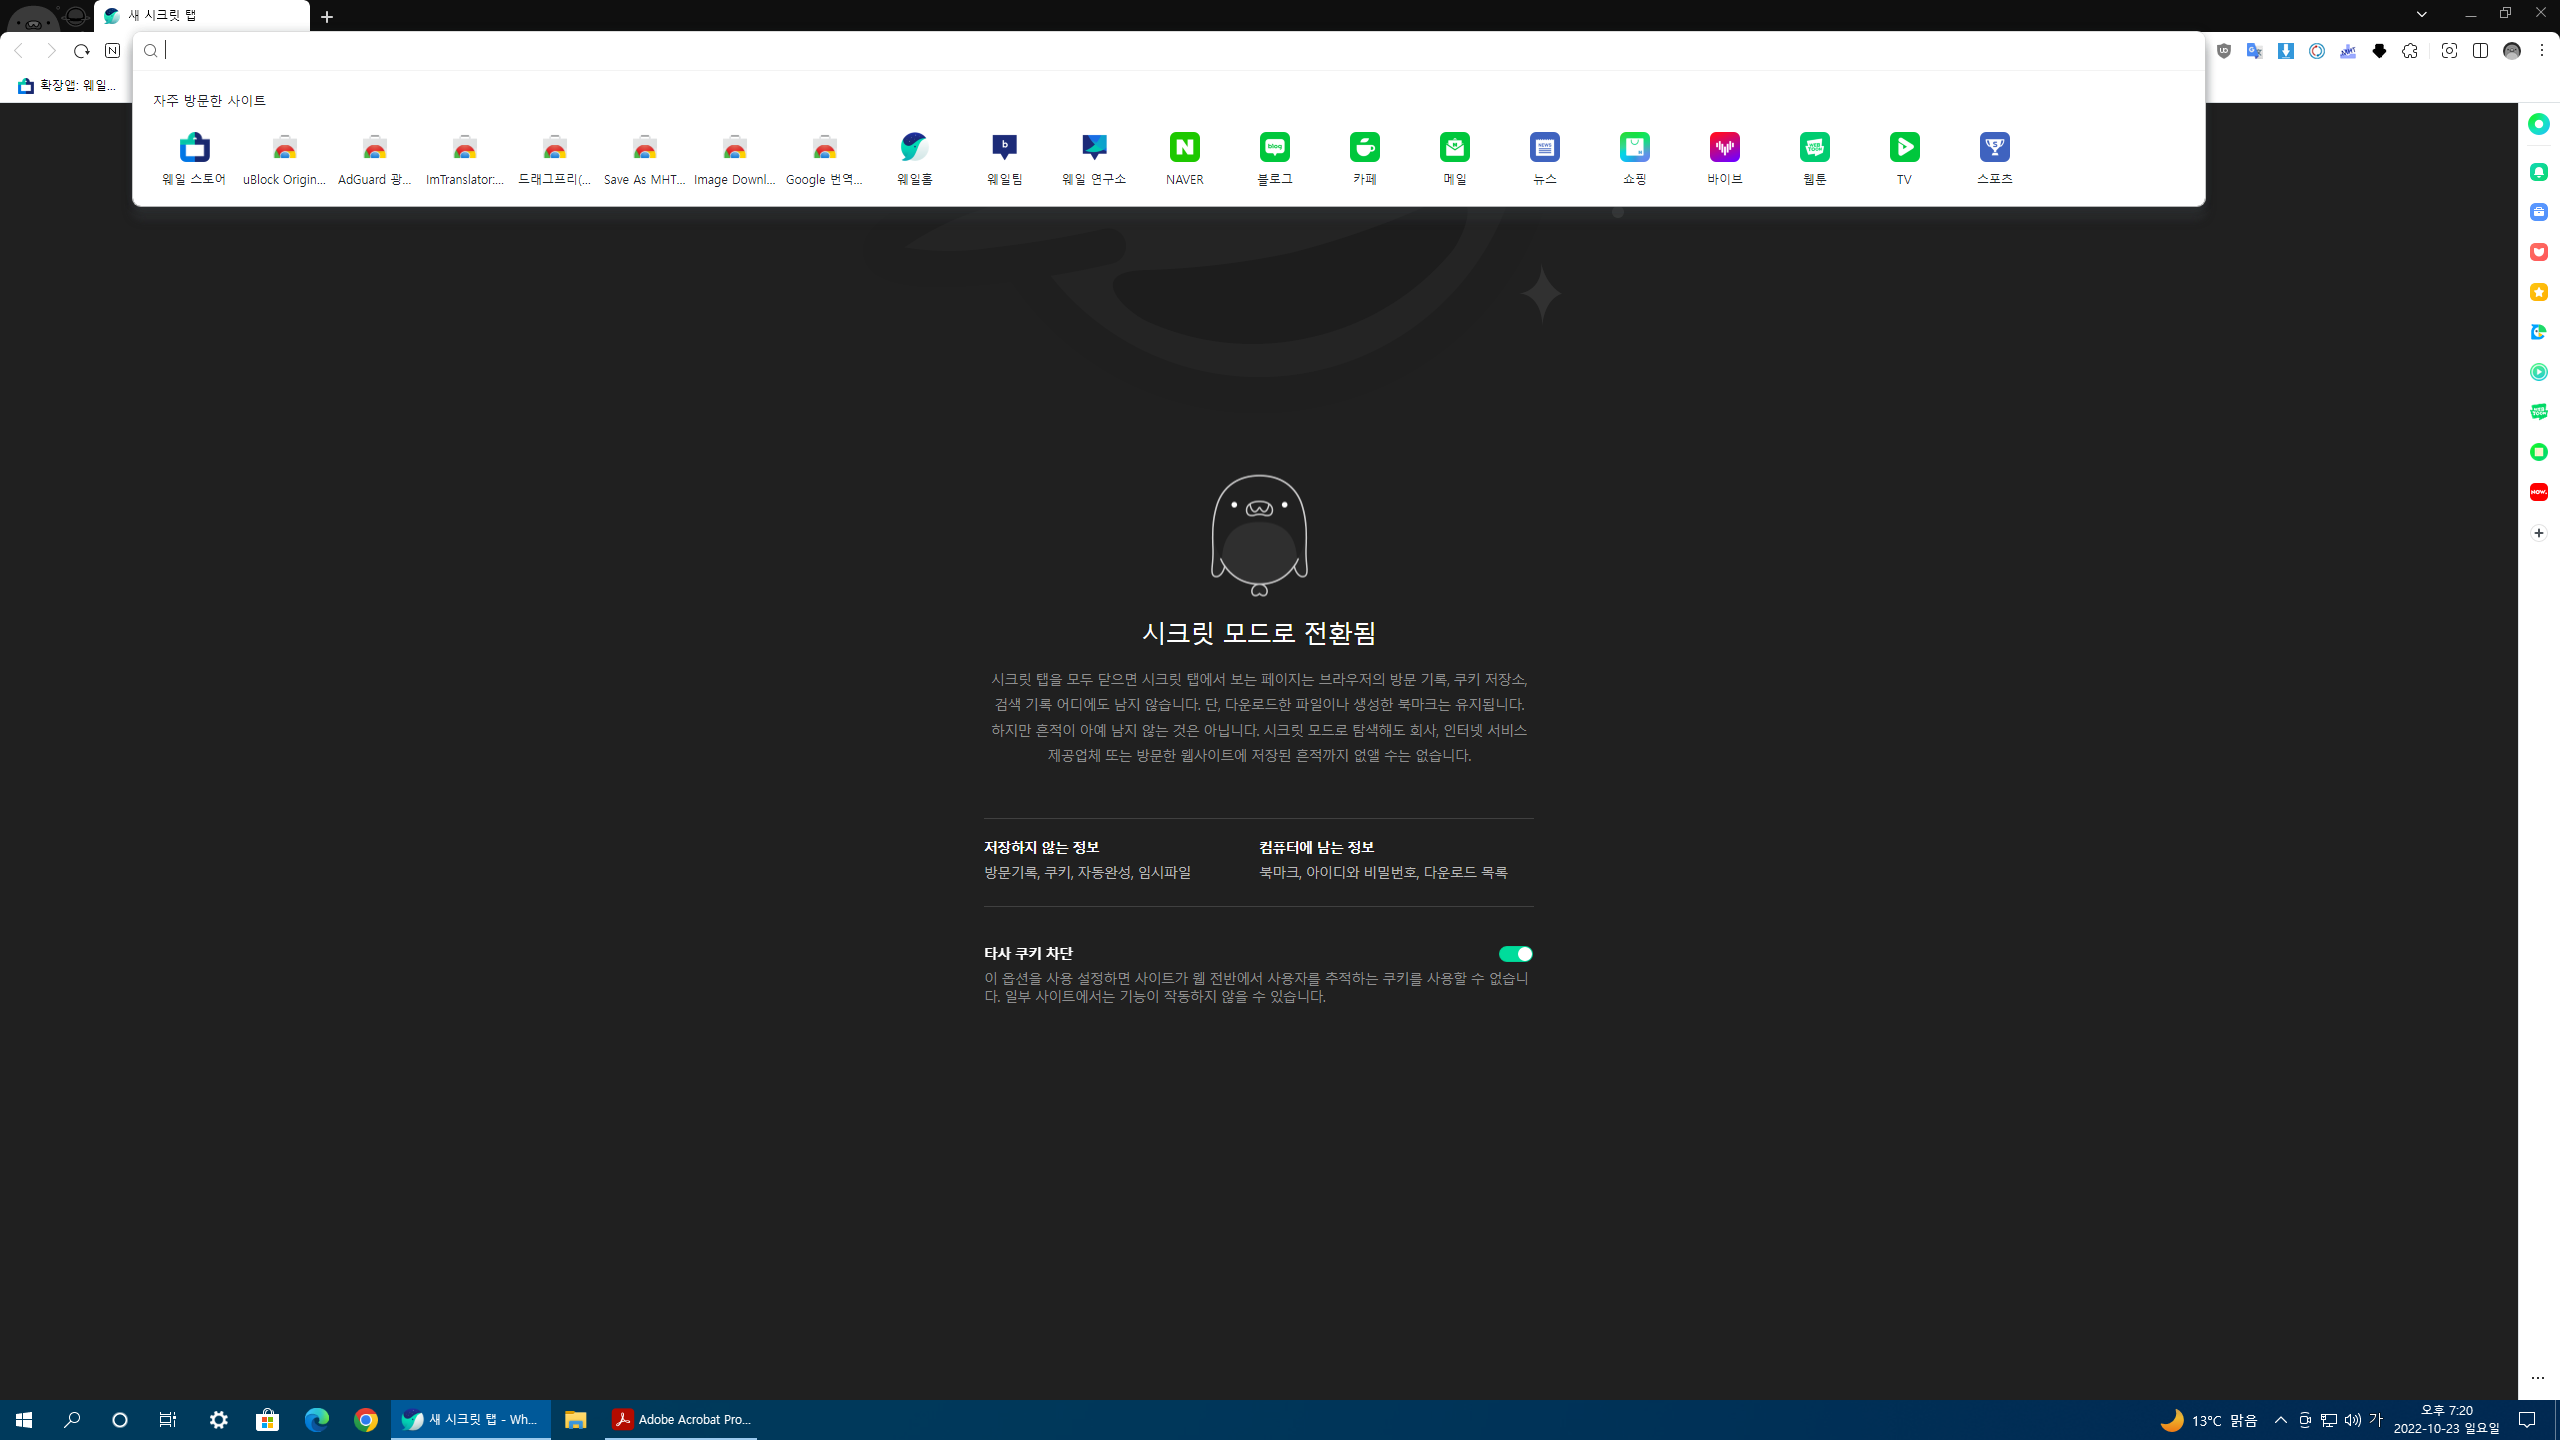Select the 새 시크릿 탭 tab
Viewport: 2560px width, 1440px height.
click(200, 16)
